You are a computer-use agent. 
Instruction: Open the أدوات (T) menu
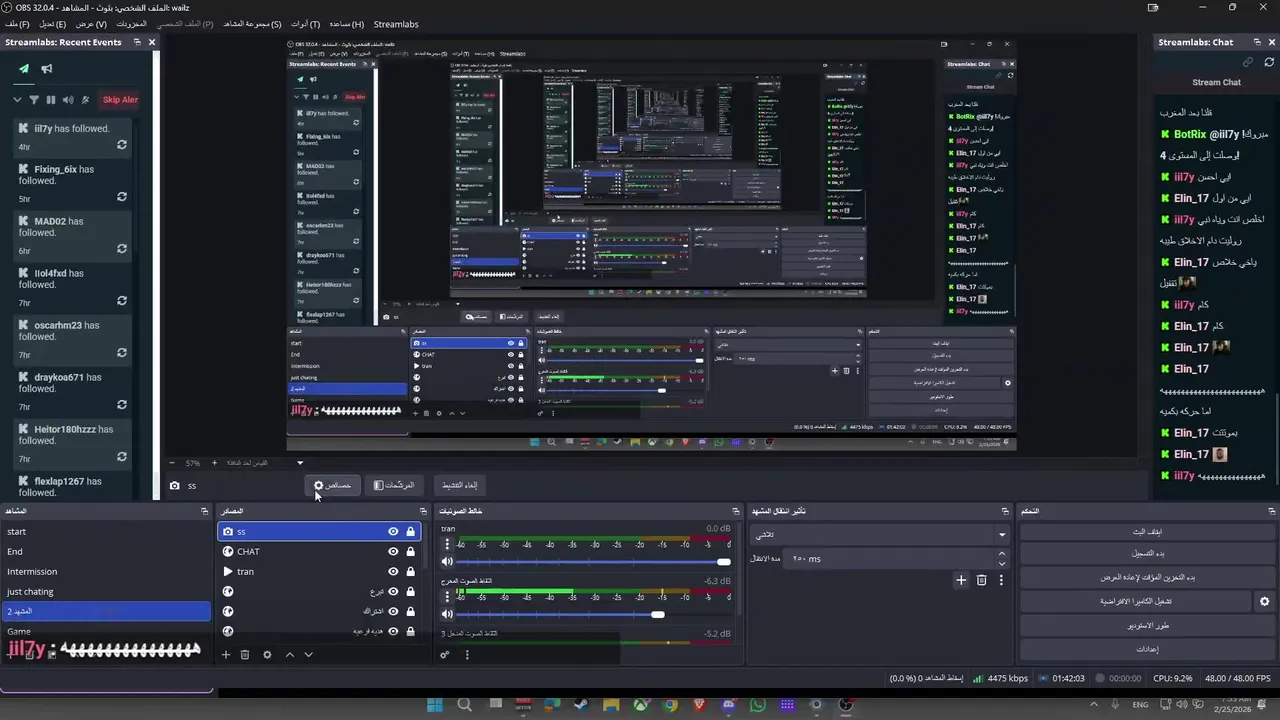[305, 24]
